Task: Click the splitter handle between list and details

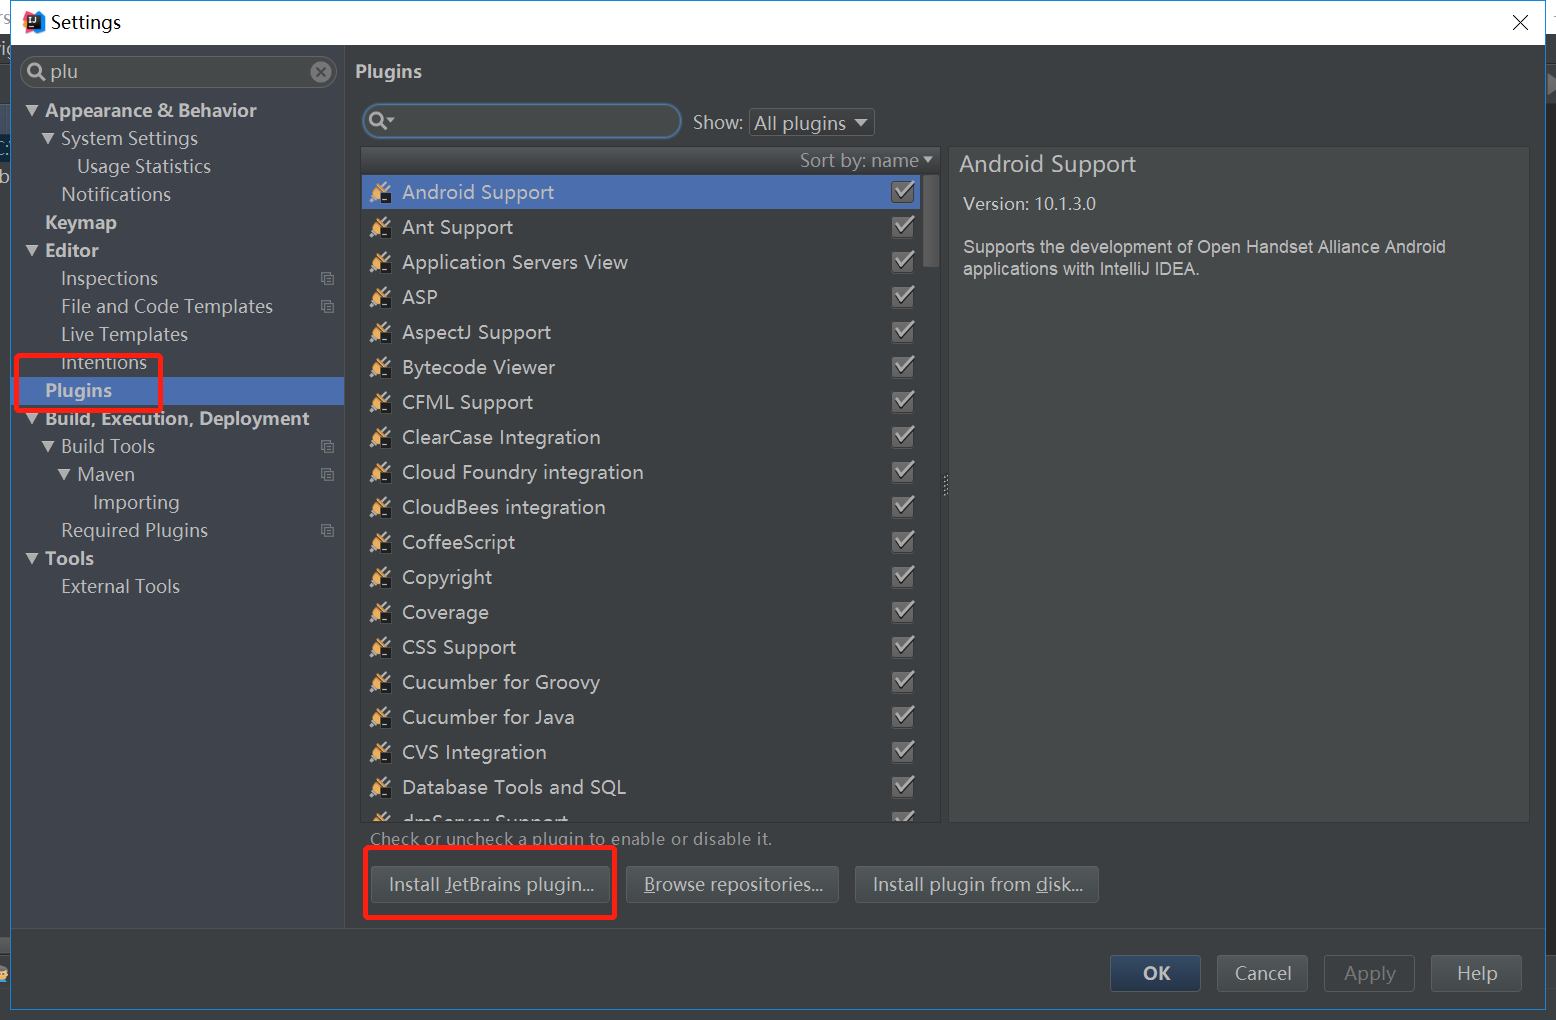Action: pyautogui.click(x=945, y=485)
